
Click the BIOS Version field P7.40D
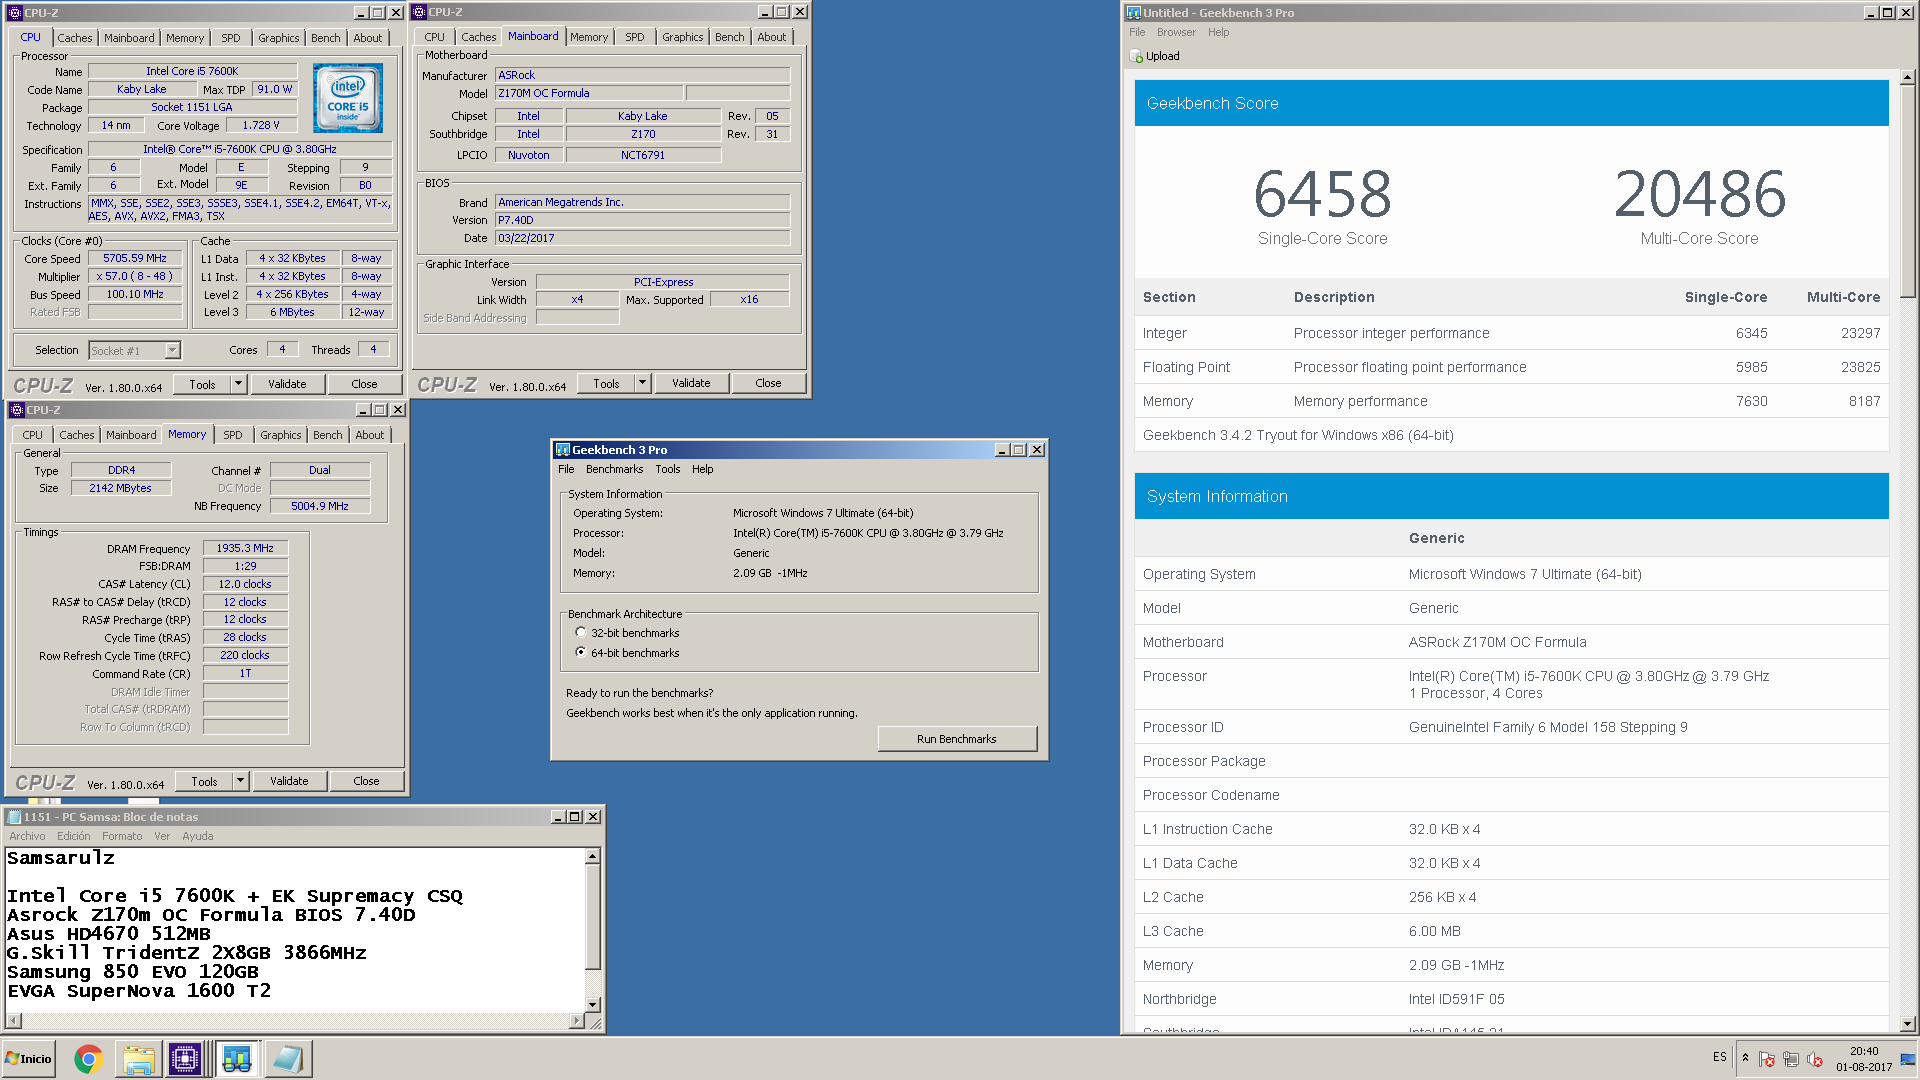coord(642,220)
